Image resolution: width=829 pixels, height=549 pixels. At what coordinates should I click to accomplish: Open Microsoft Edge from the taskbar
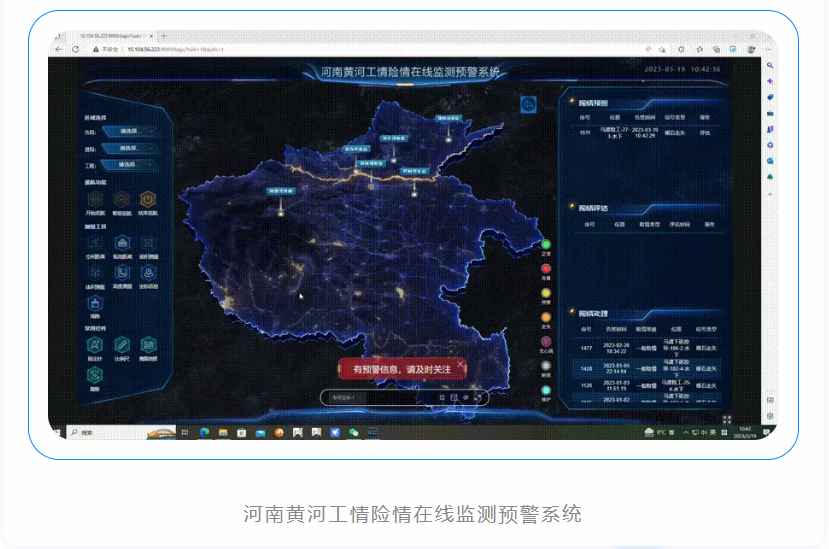point(204,433)
